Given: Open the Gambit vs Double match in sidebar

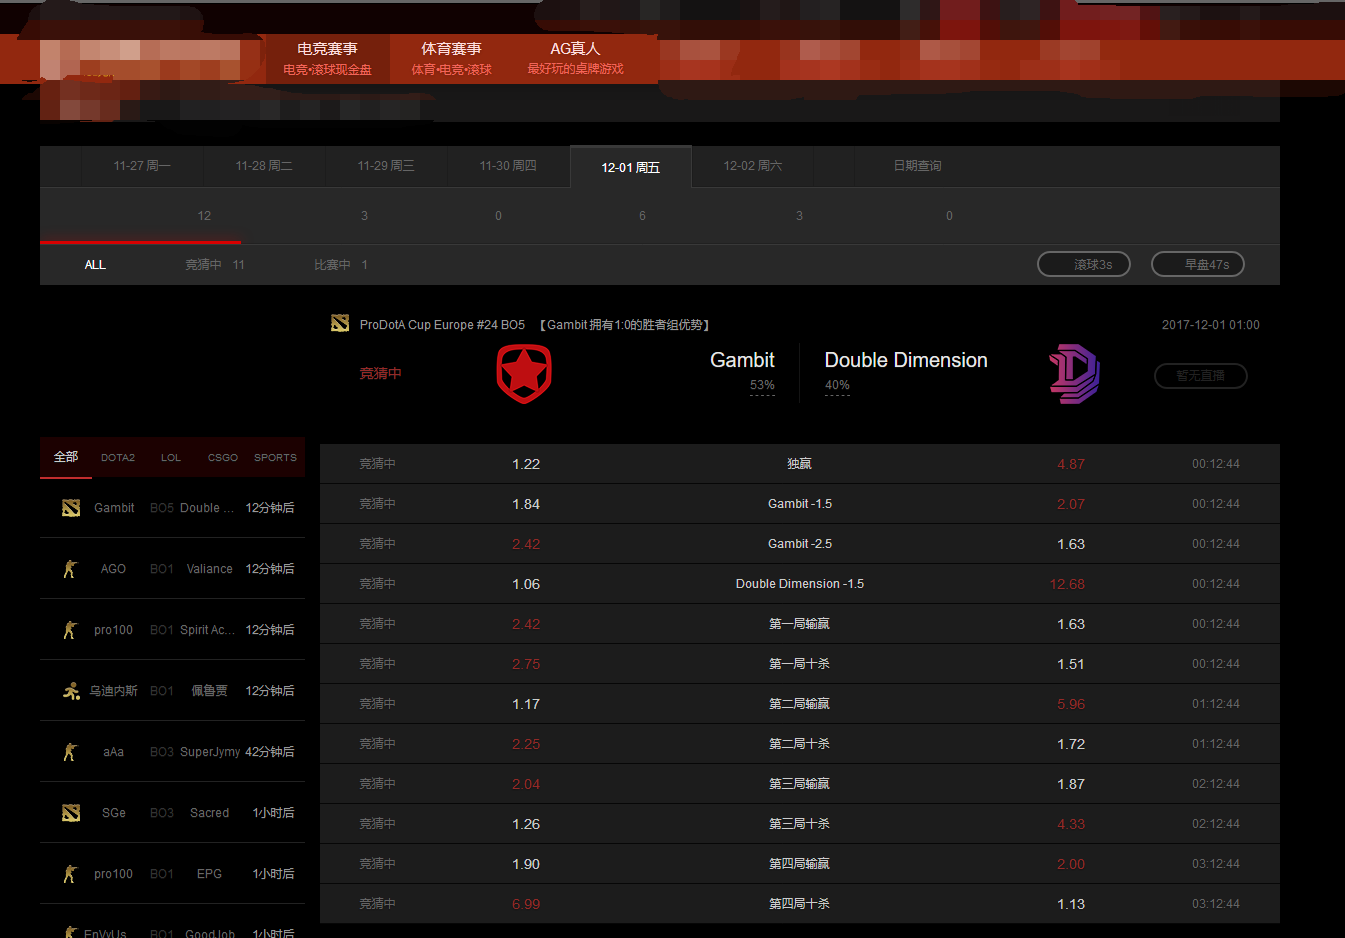Looking at the screenshot, I should (x=172, y=508).
